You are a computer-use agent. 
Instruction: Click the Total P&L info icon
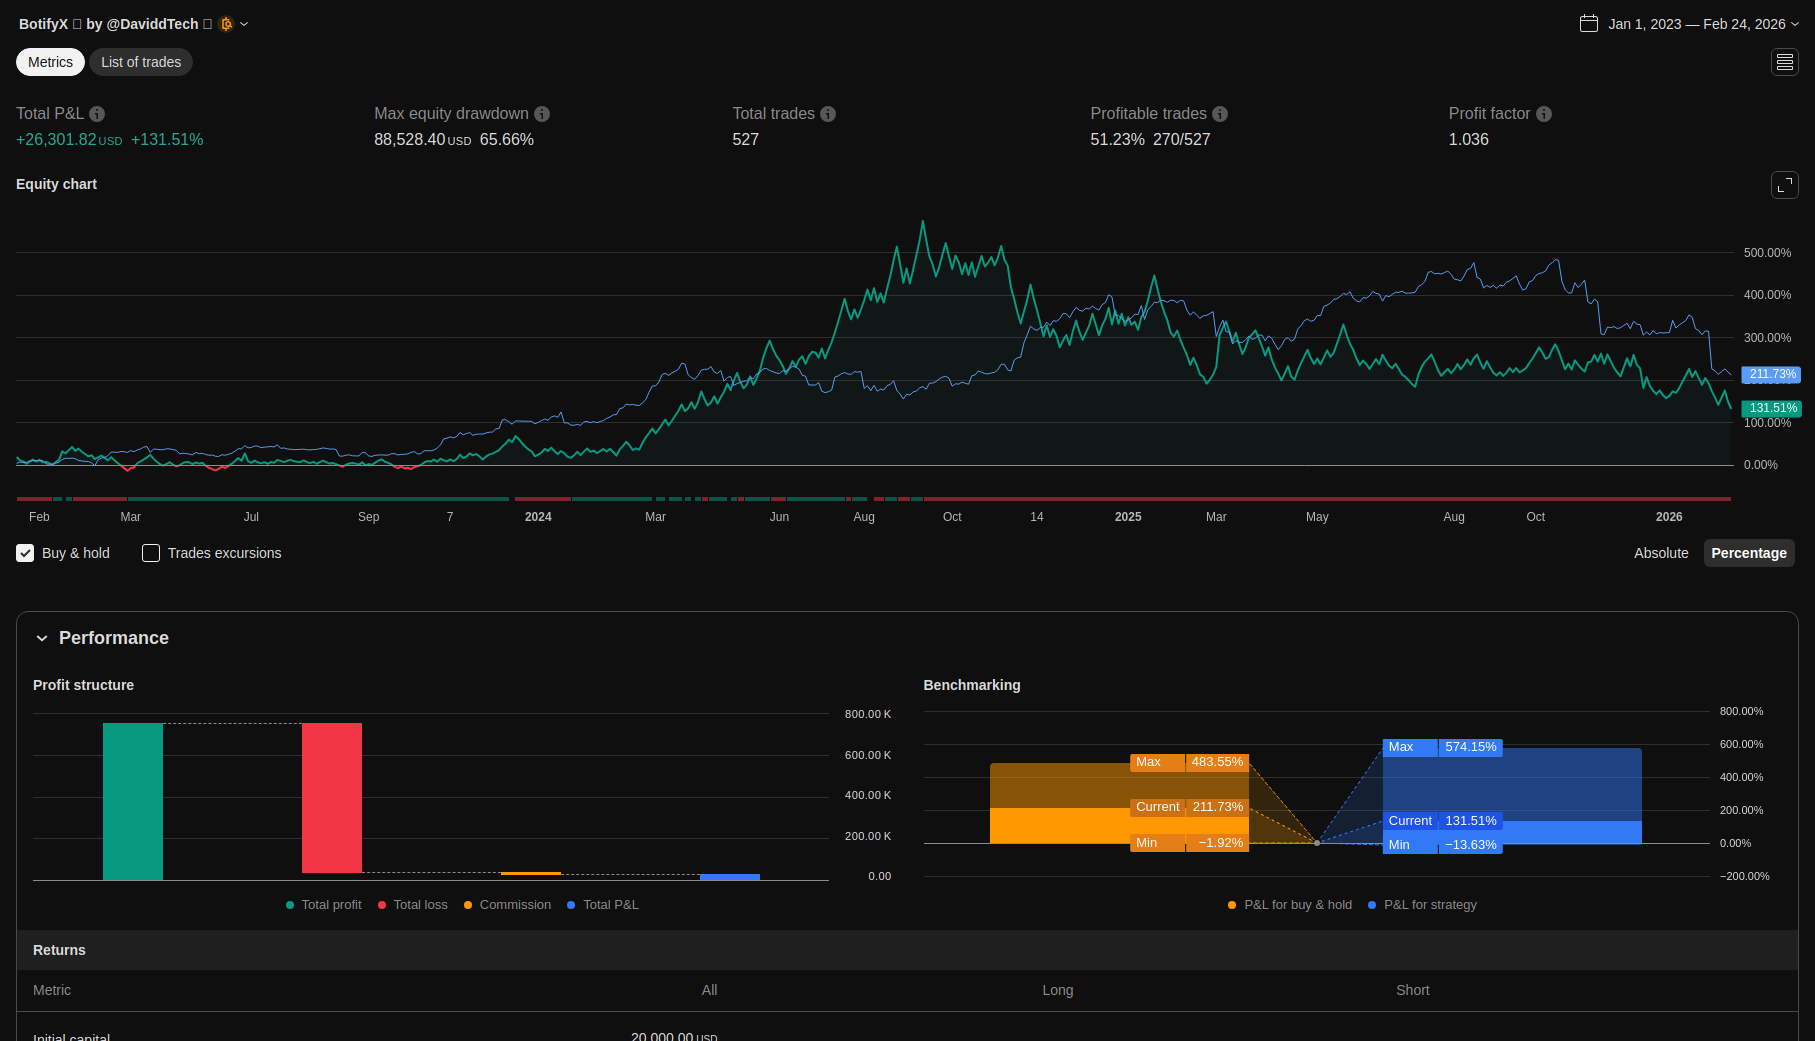point(97,114)
